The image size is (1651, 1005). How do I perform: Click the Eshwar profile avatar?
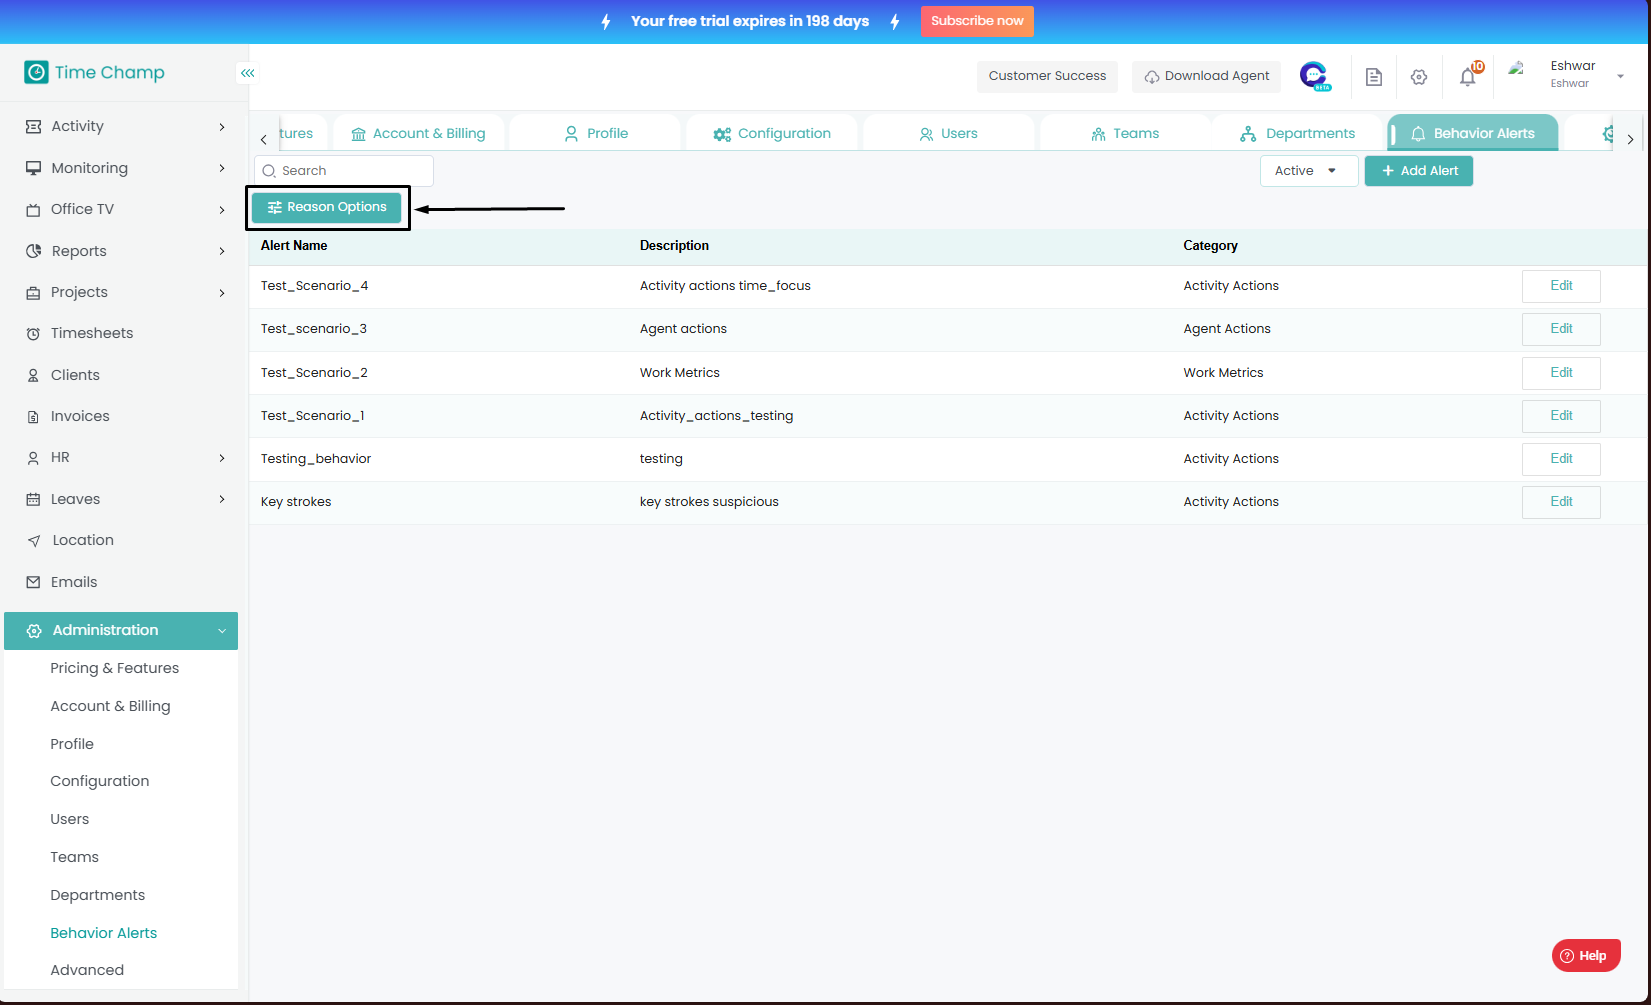(1517, 69)
